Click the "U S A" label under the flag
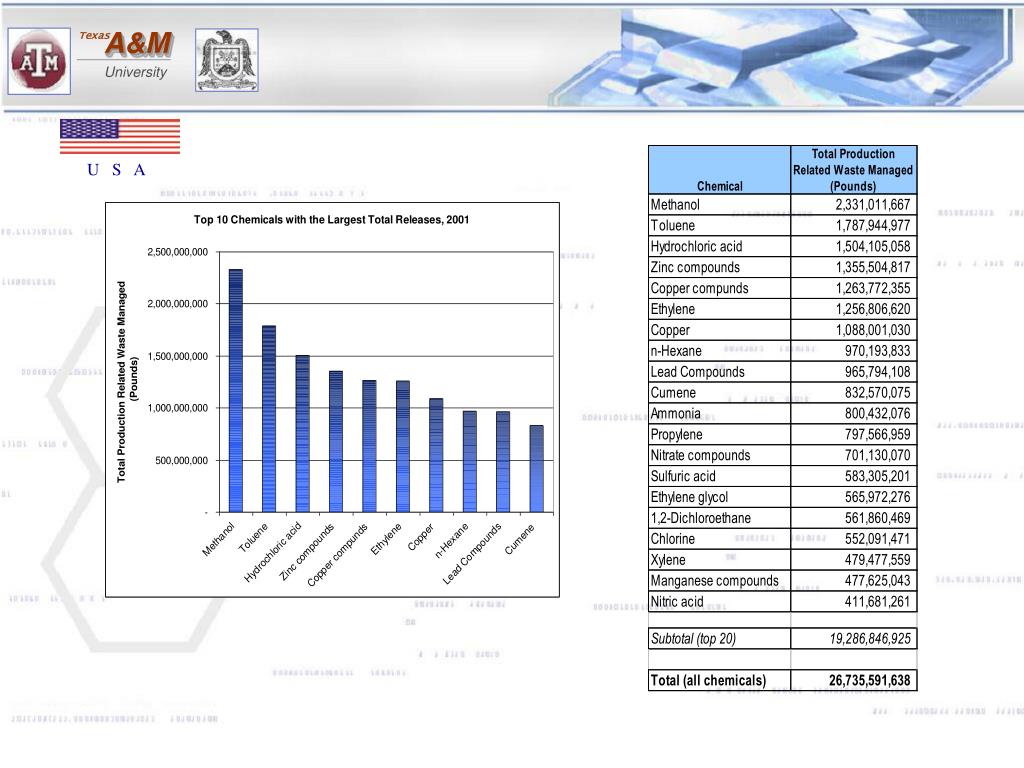The image size is (1024, 768). point(116,170)
